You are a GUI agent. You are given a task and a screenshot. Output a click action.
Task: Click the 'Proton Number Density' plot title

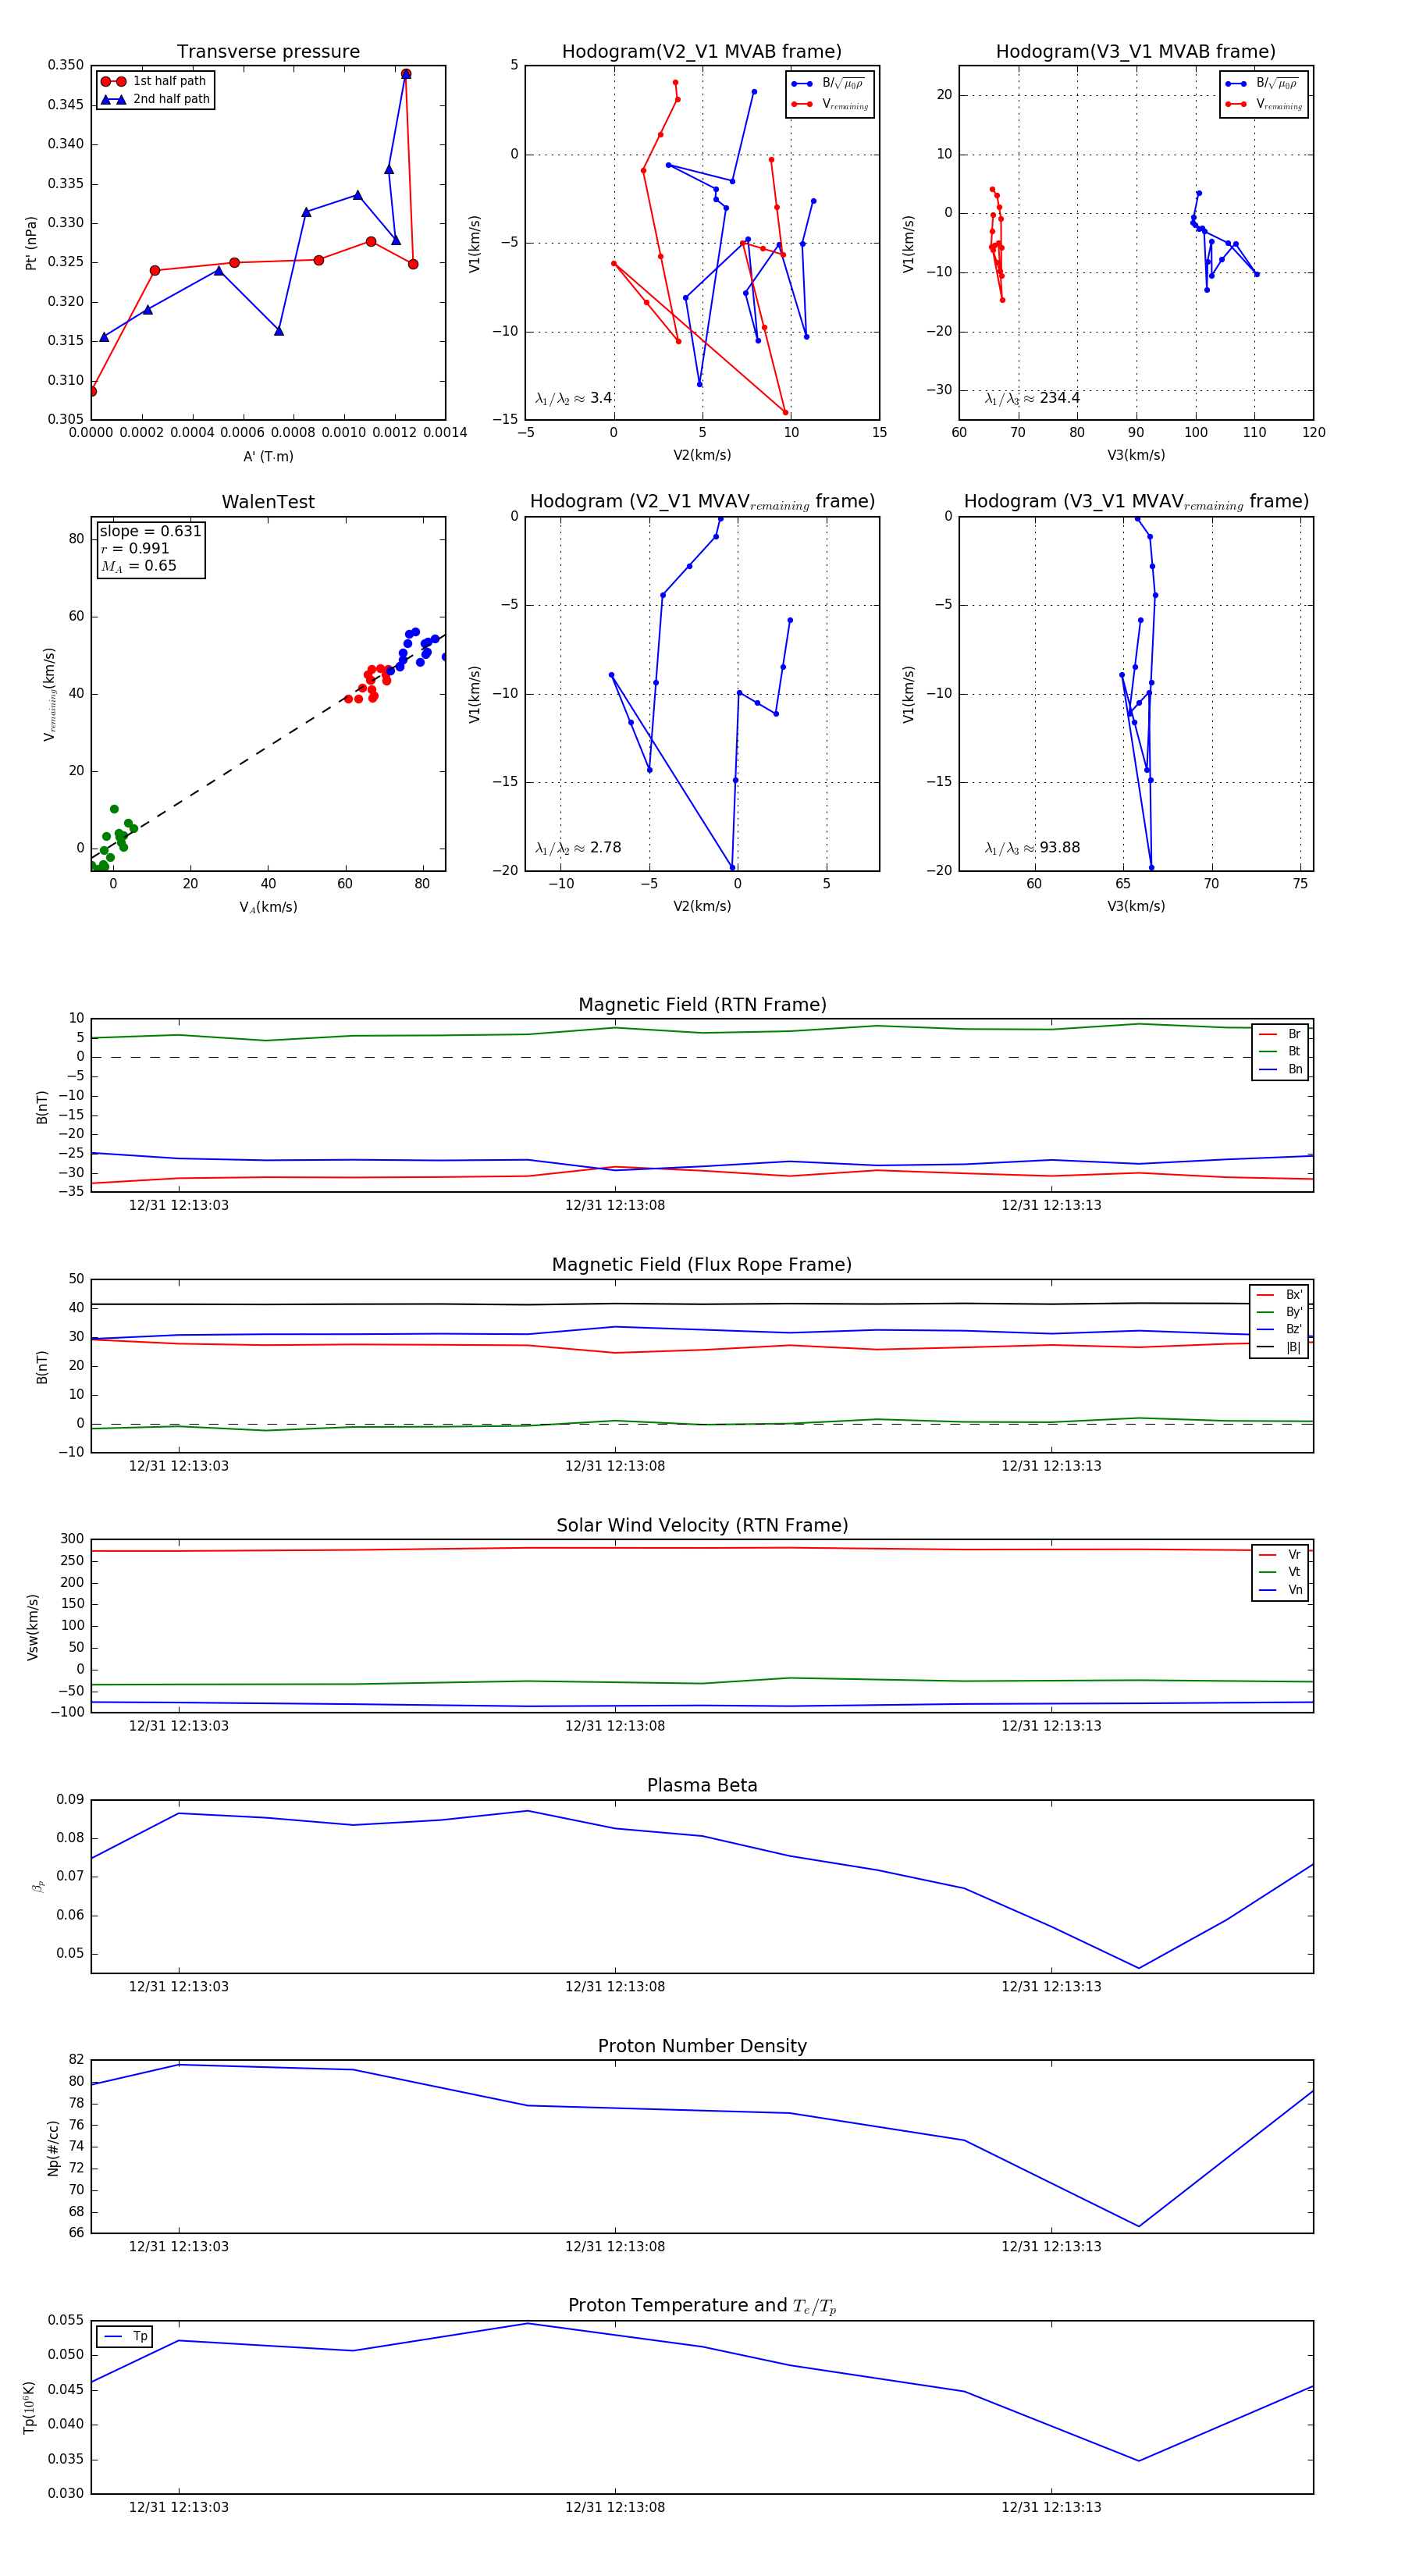tap(702, 2046)
